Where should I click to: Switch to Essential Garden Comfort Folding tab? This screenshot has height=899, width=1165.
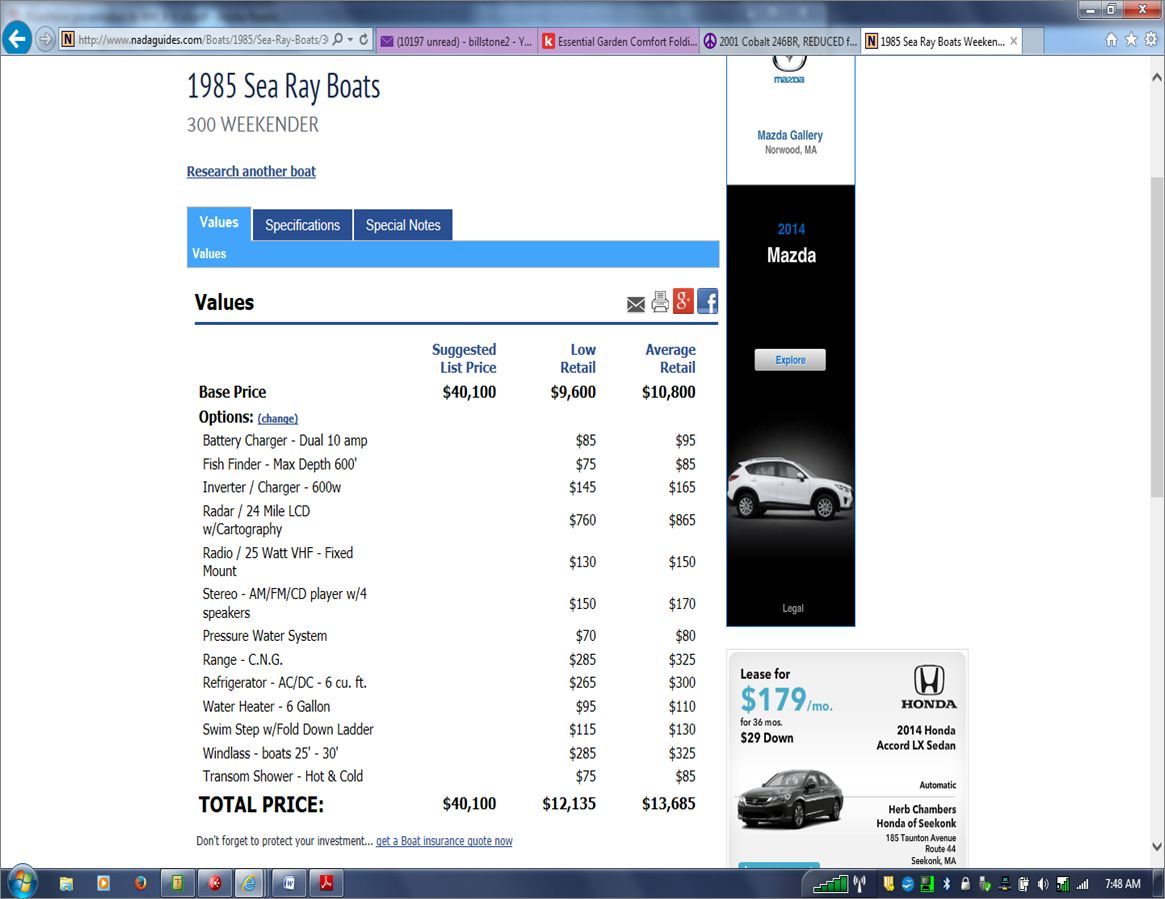(x=620, y=42)
